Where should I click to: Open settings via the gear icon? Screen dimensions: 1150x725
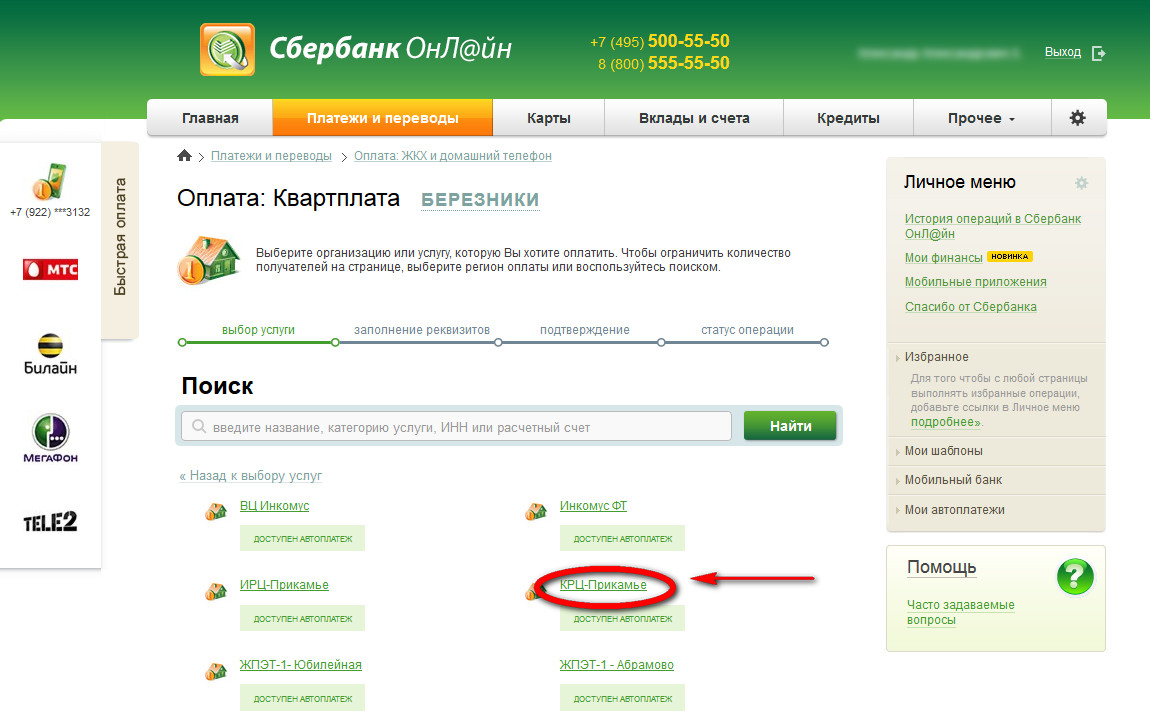point(1077,118)
